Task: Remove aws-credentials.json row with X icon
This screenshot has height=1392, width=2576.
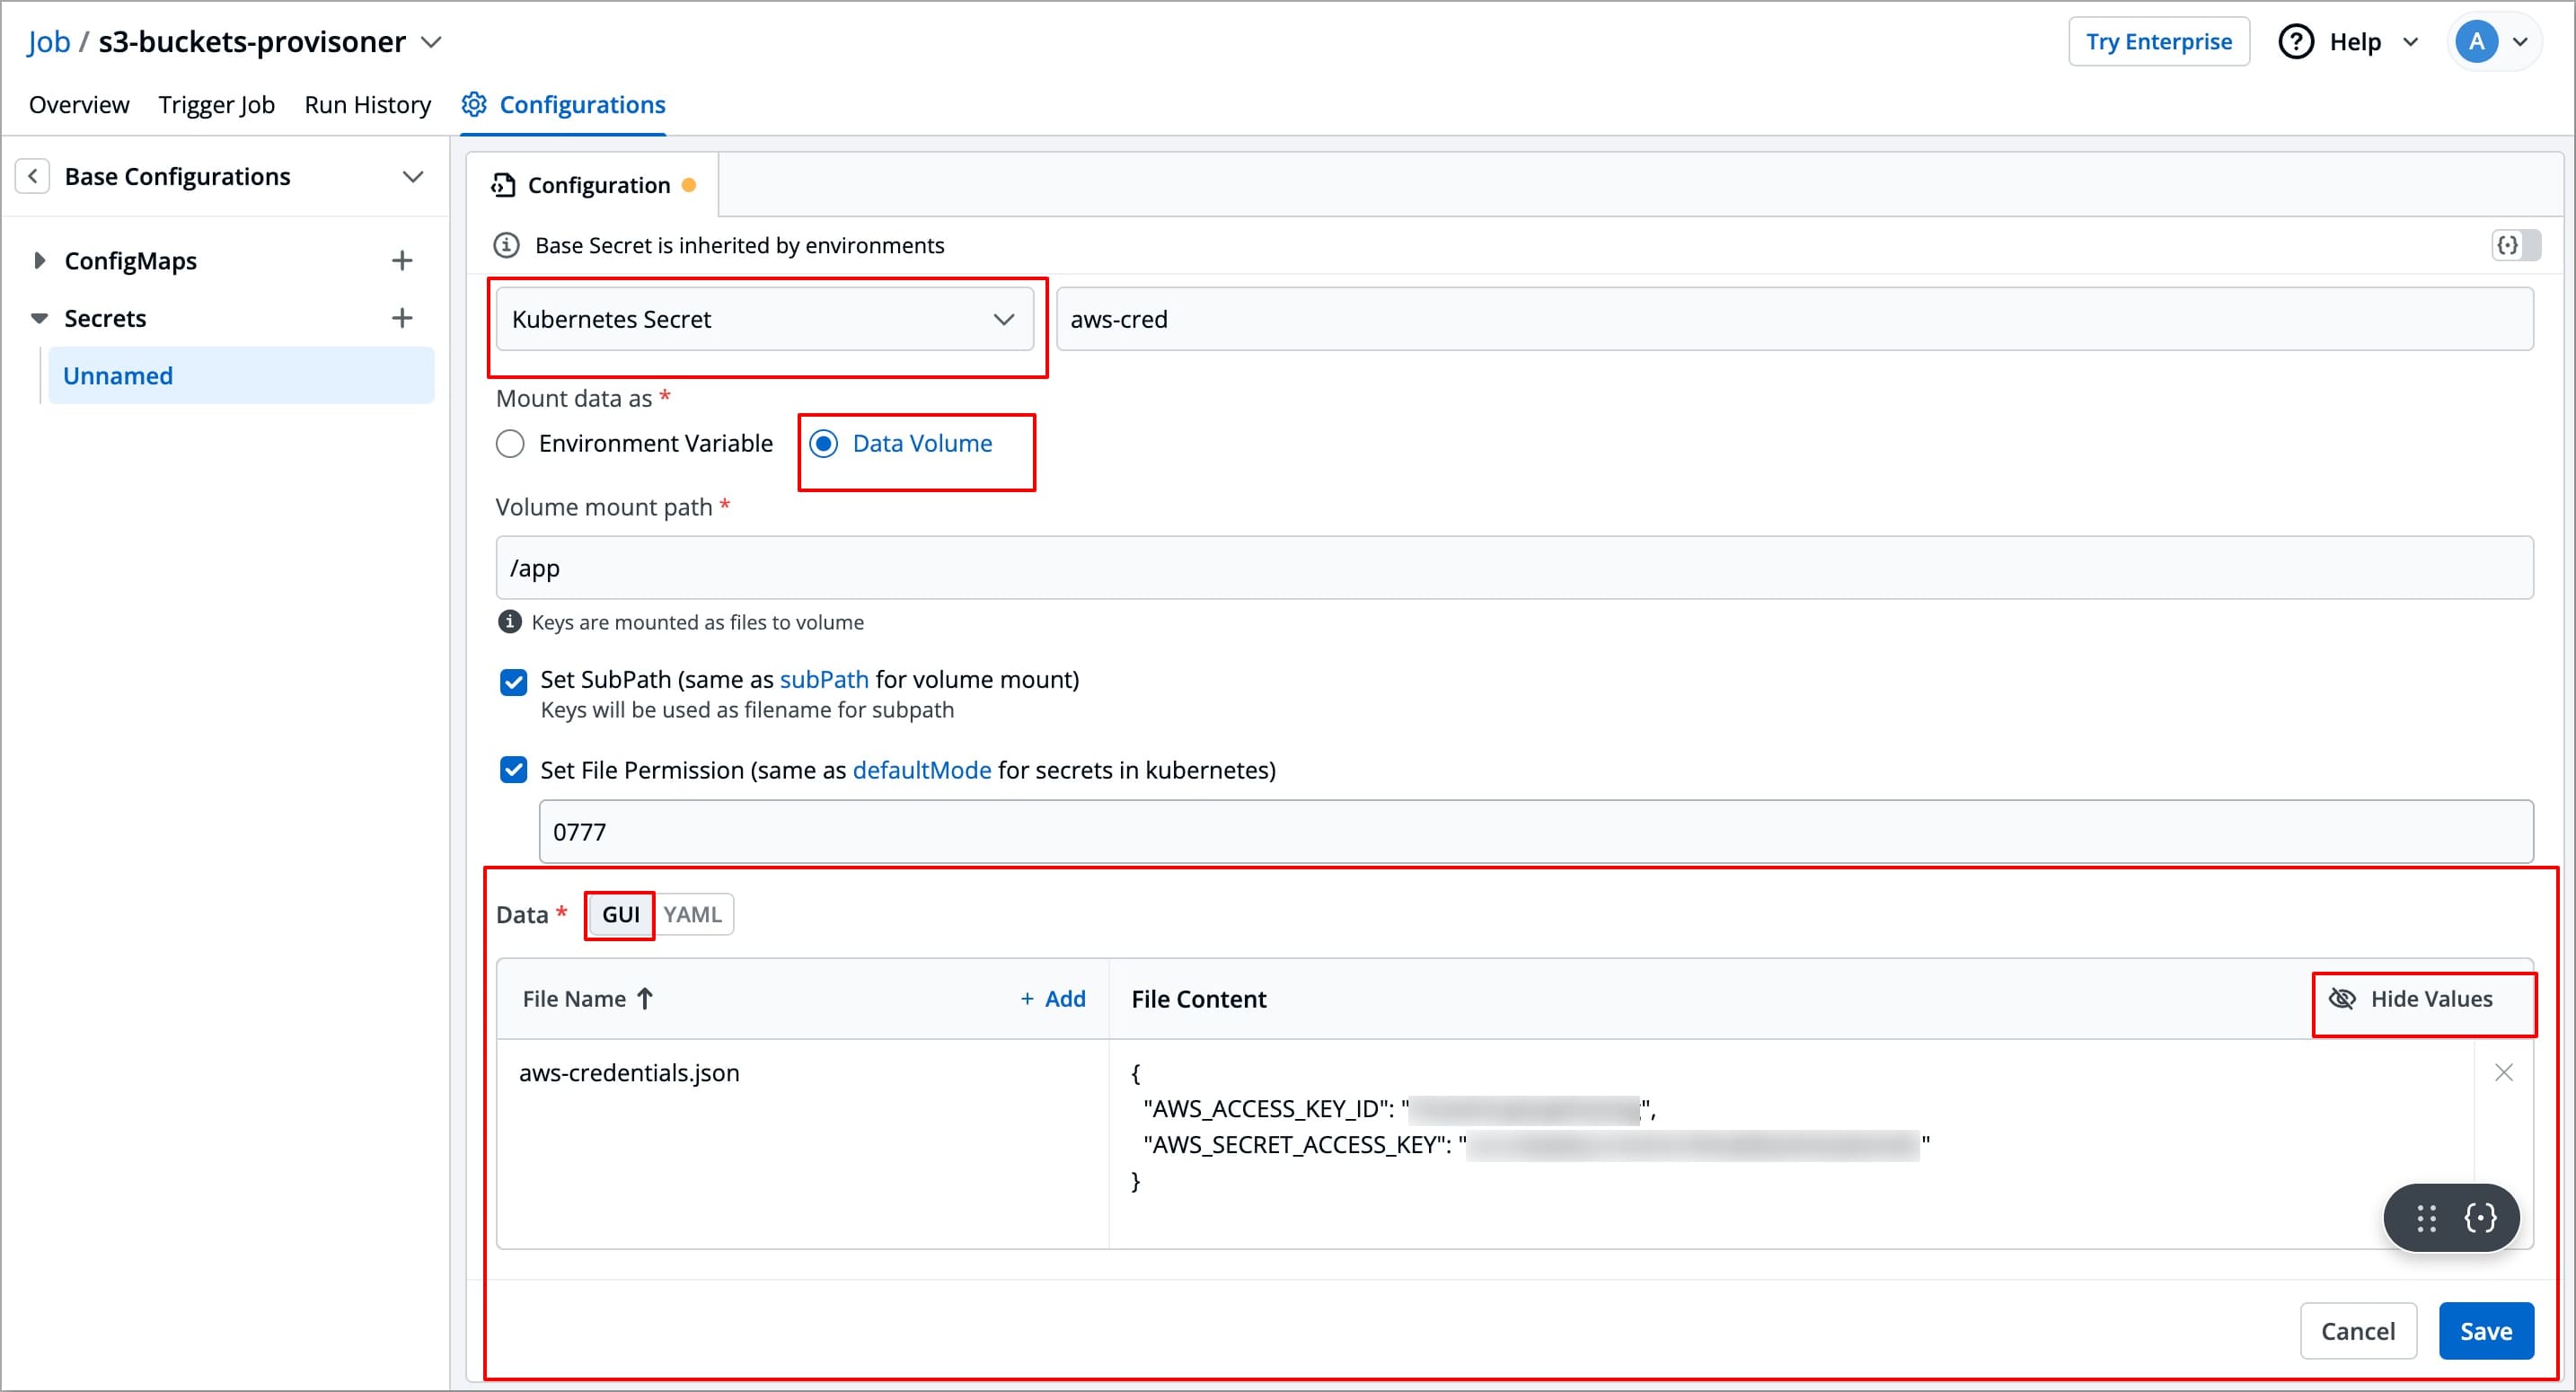Action: coord(2503,1073)
